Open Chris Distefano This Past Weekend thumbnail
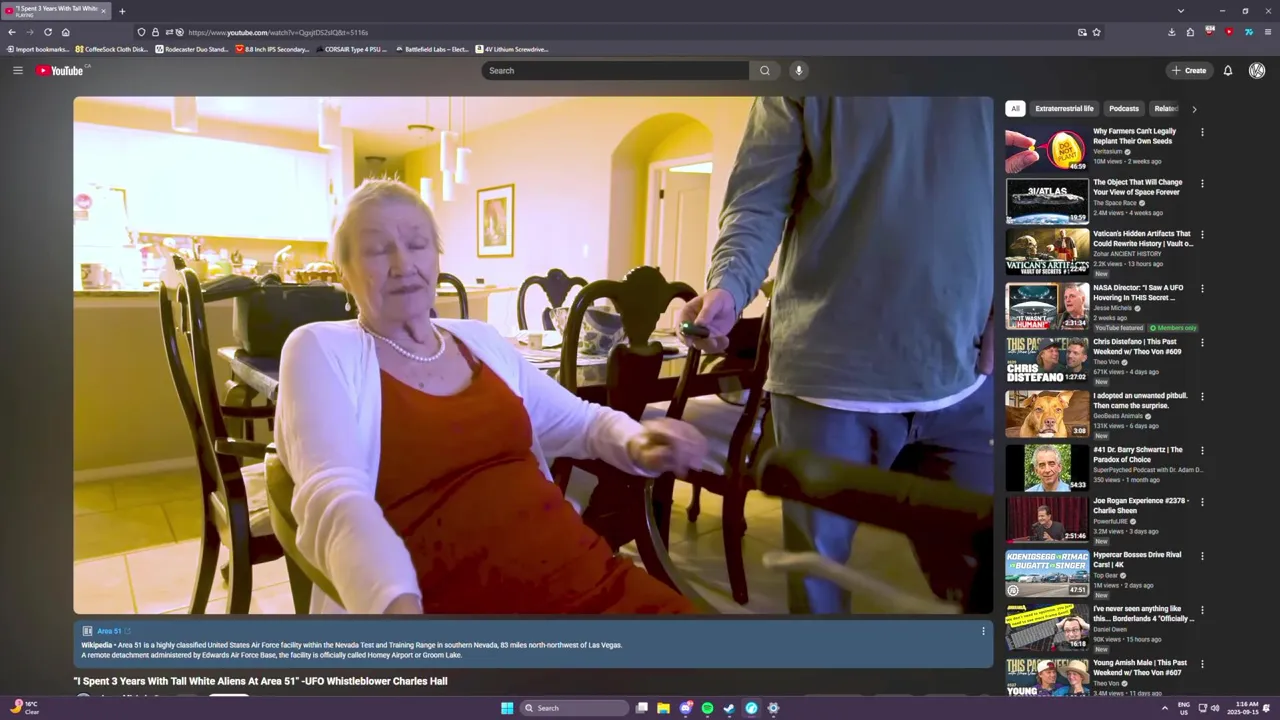Image resolution: width=1280 pixels, height=720 pixels. [1047, 360]
